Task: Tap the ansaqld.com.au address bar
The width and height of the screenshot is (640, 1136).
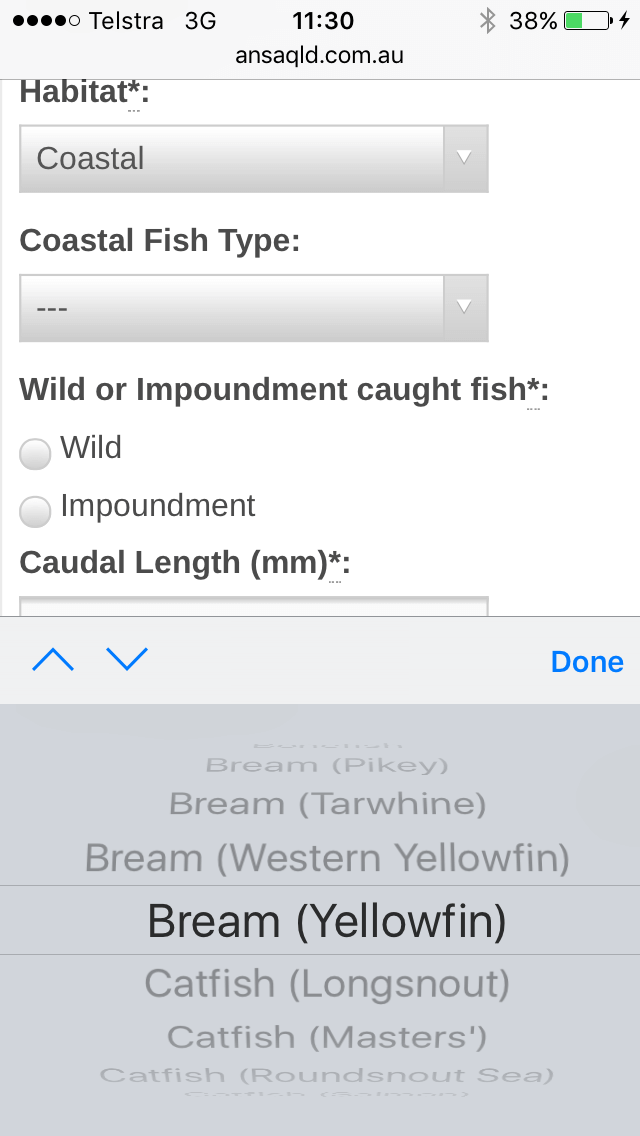Action: tap(320, 55)
